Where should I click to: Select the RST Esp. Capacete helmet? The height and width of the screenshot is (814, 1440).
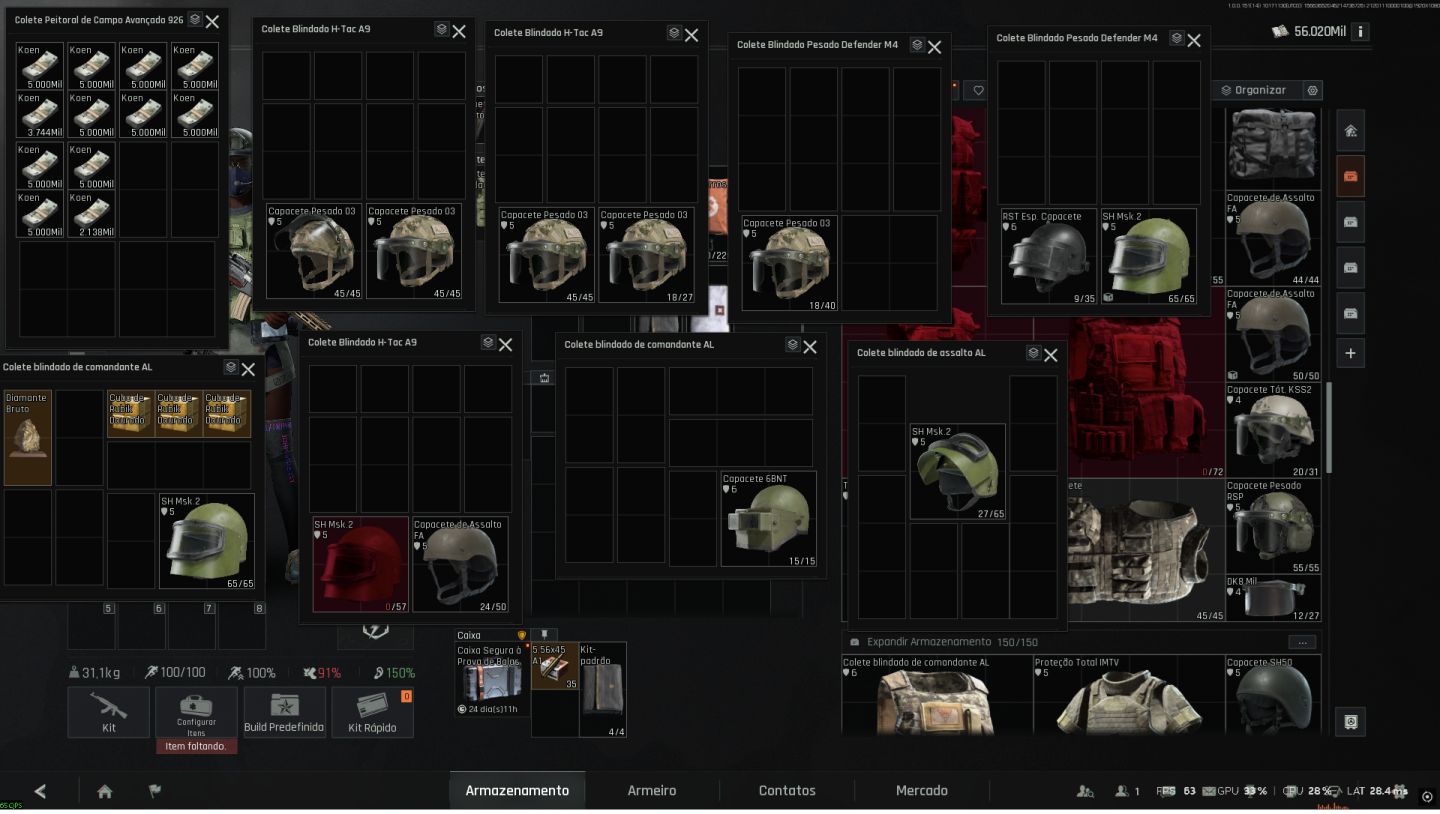point(1048,256)
